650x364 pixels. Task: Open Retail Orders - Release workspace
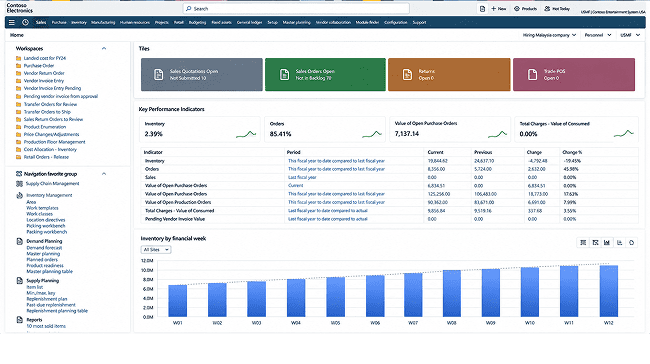tap(46, 157)
